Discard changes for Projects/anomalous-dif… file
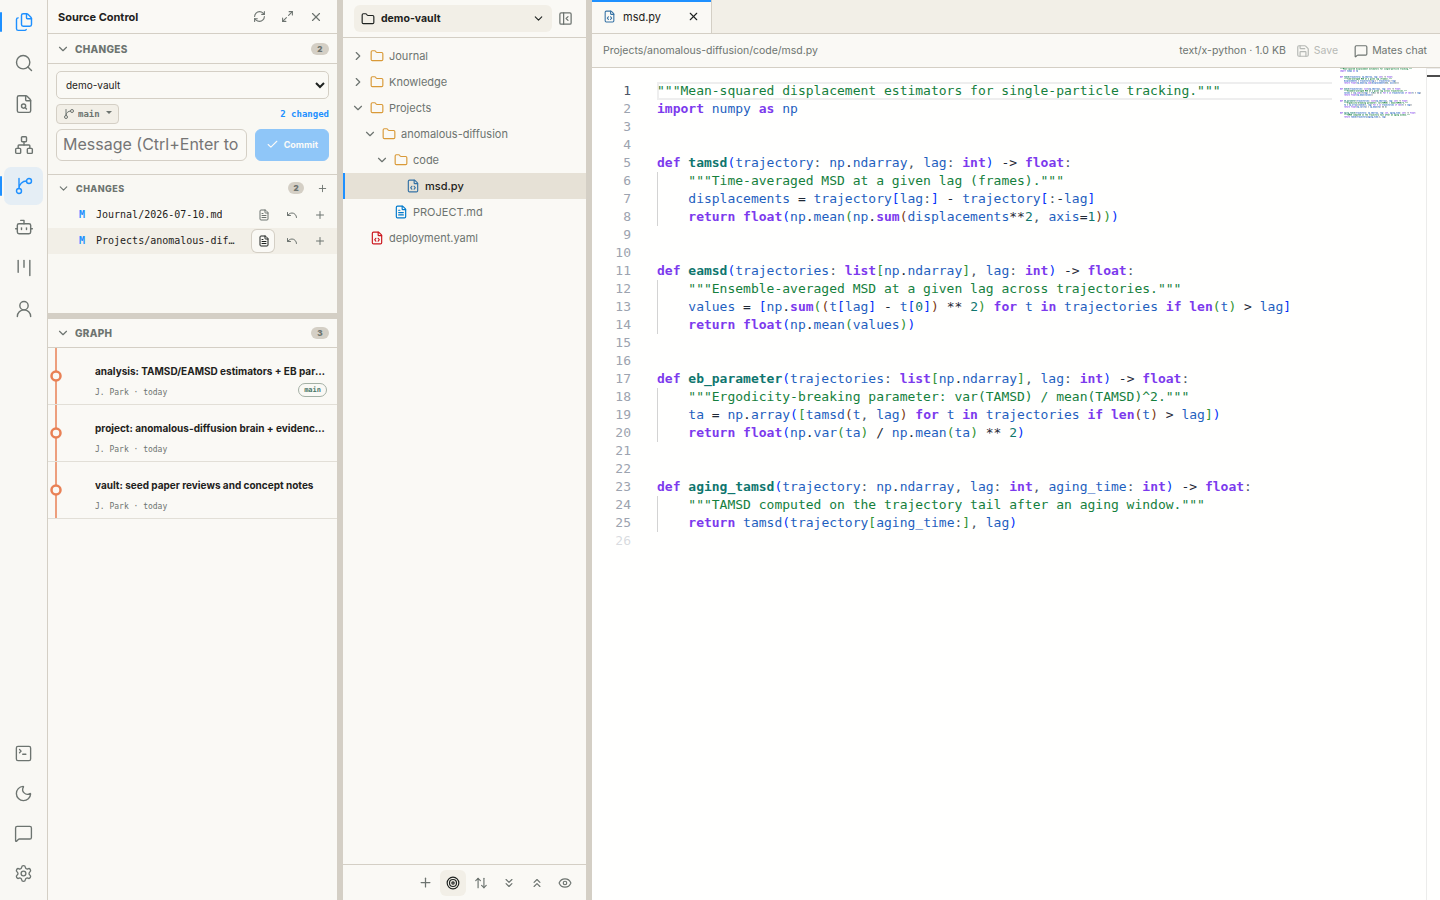1440x900 pixels. click(x=292, y=241)
